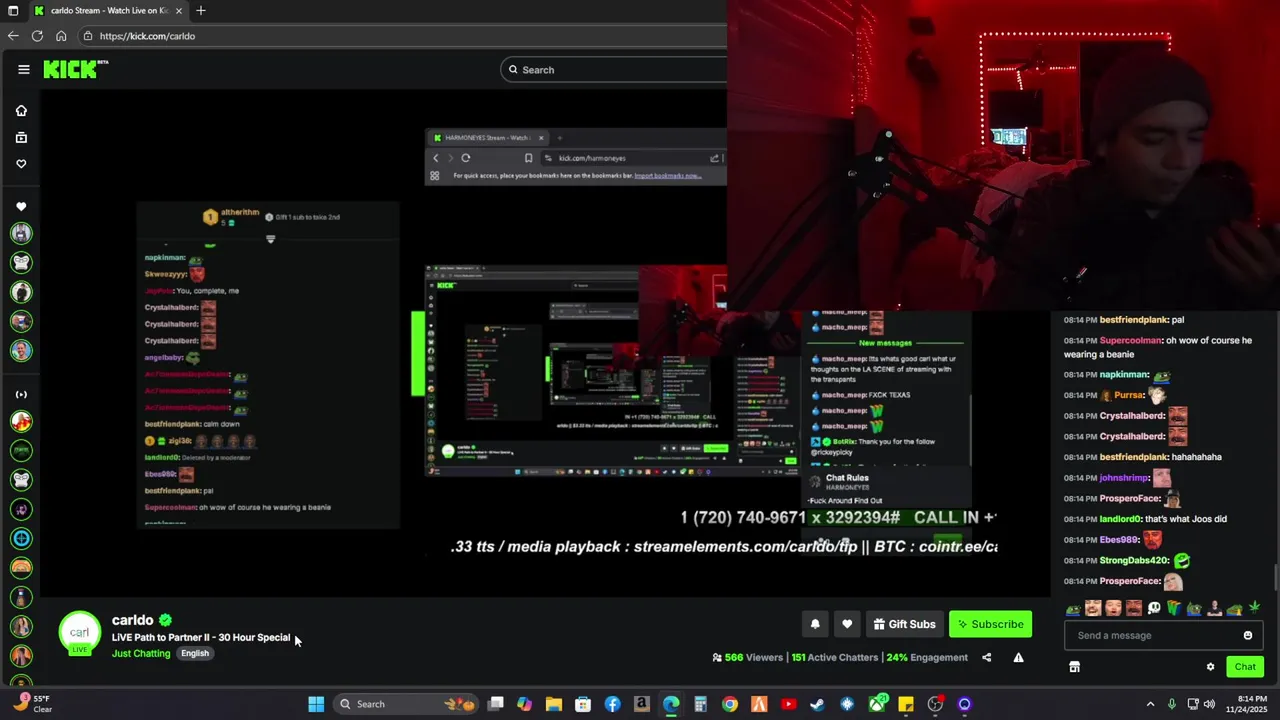Open first followed channel avatar in sidebar
Viewport: 1280px width, 720px height.
[x=21, y=233]
